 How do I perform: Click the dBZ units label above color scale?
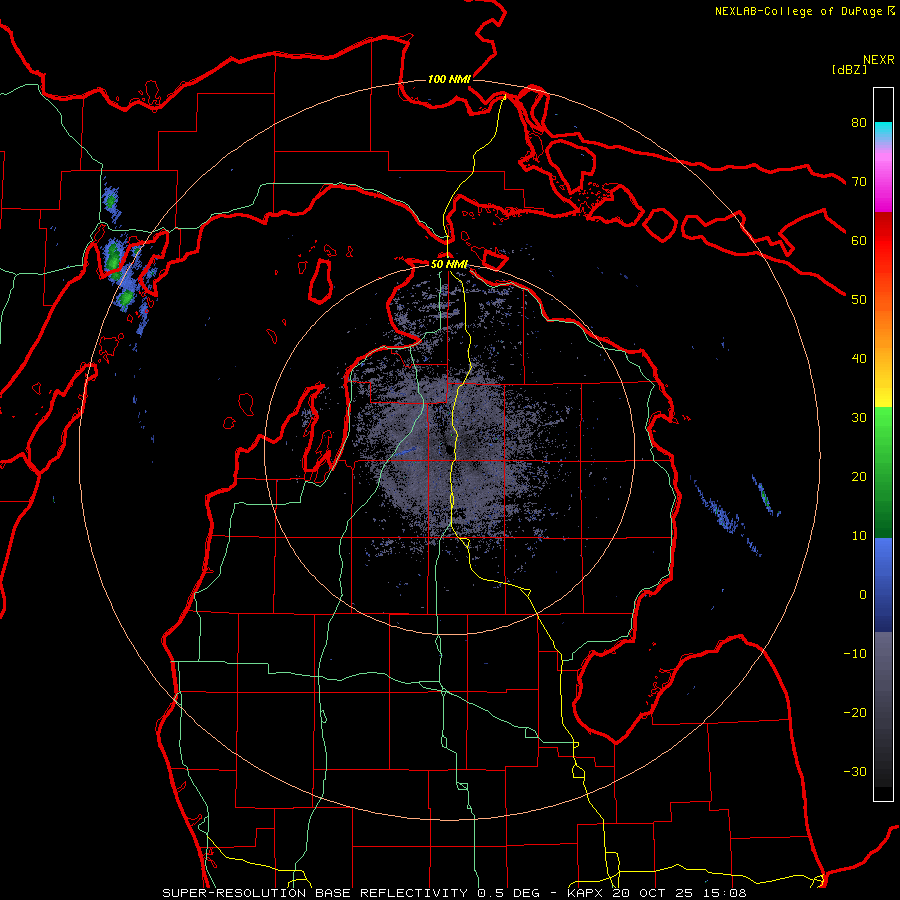pos(849,69)
